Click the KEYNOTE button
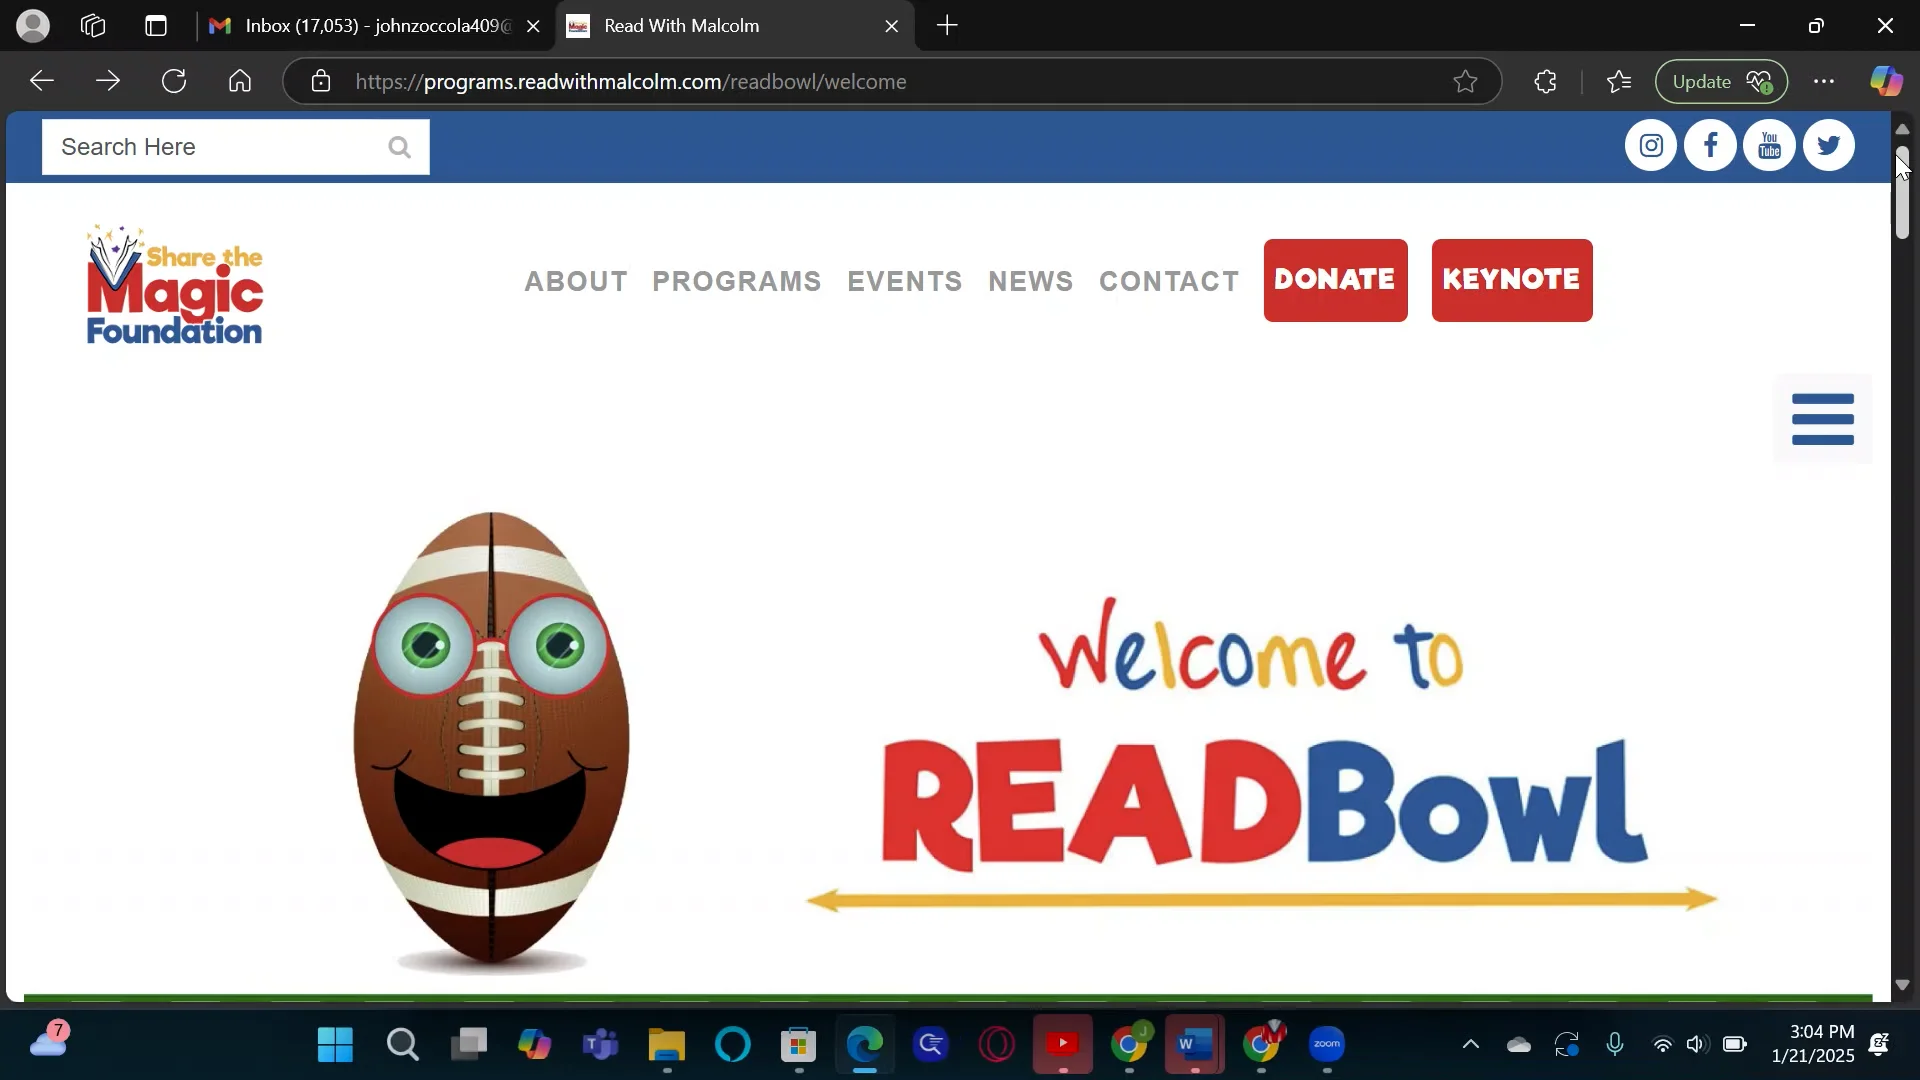This screenshot has width=1920, height=1080. click(x=1512, y=281)
